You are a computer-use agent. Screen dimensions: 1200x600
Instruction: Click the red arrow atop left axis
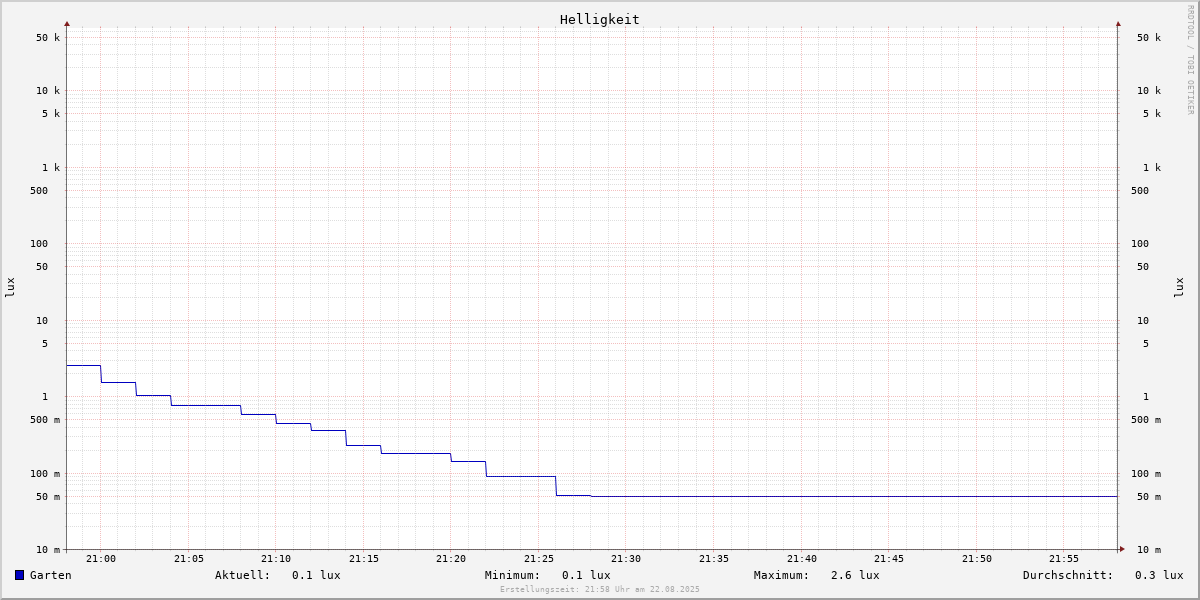pos(67,23)
